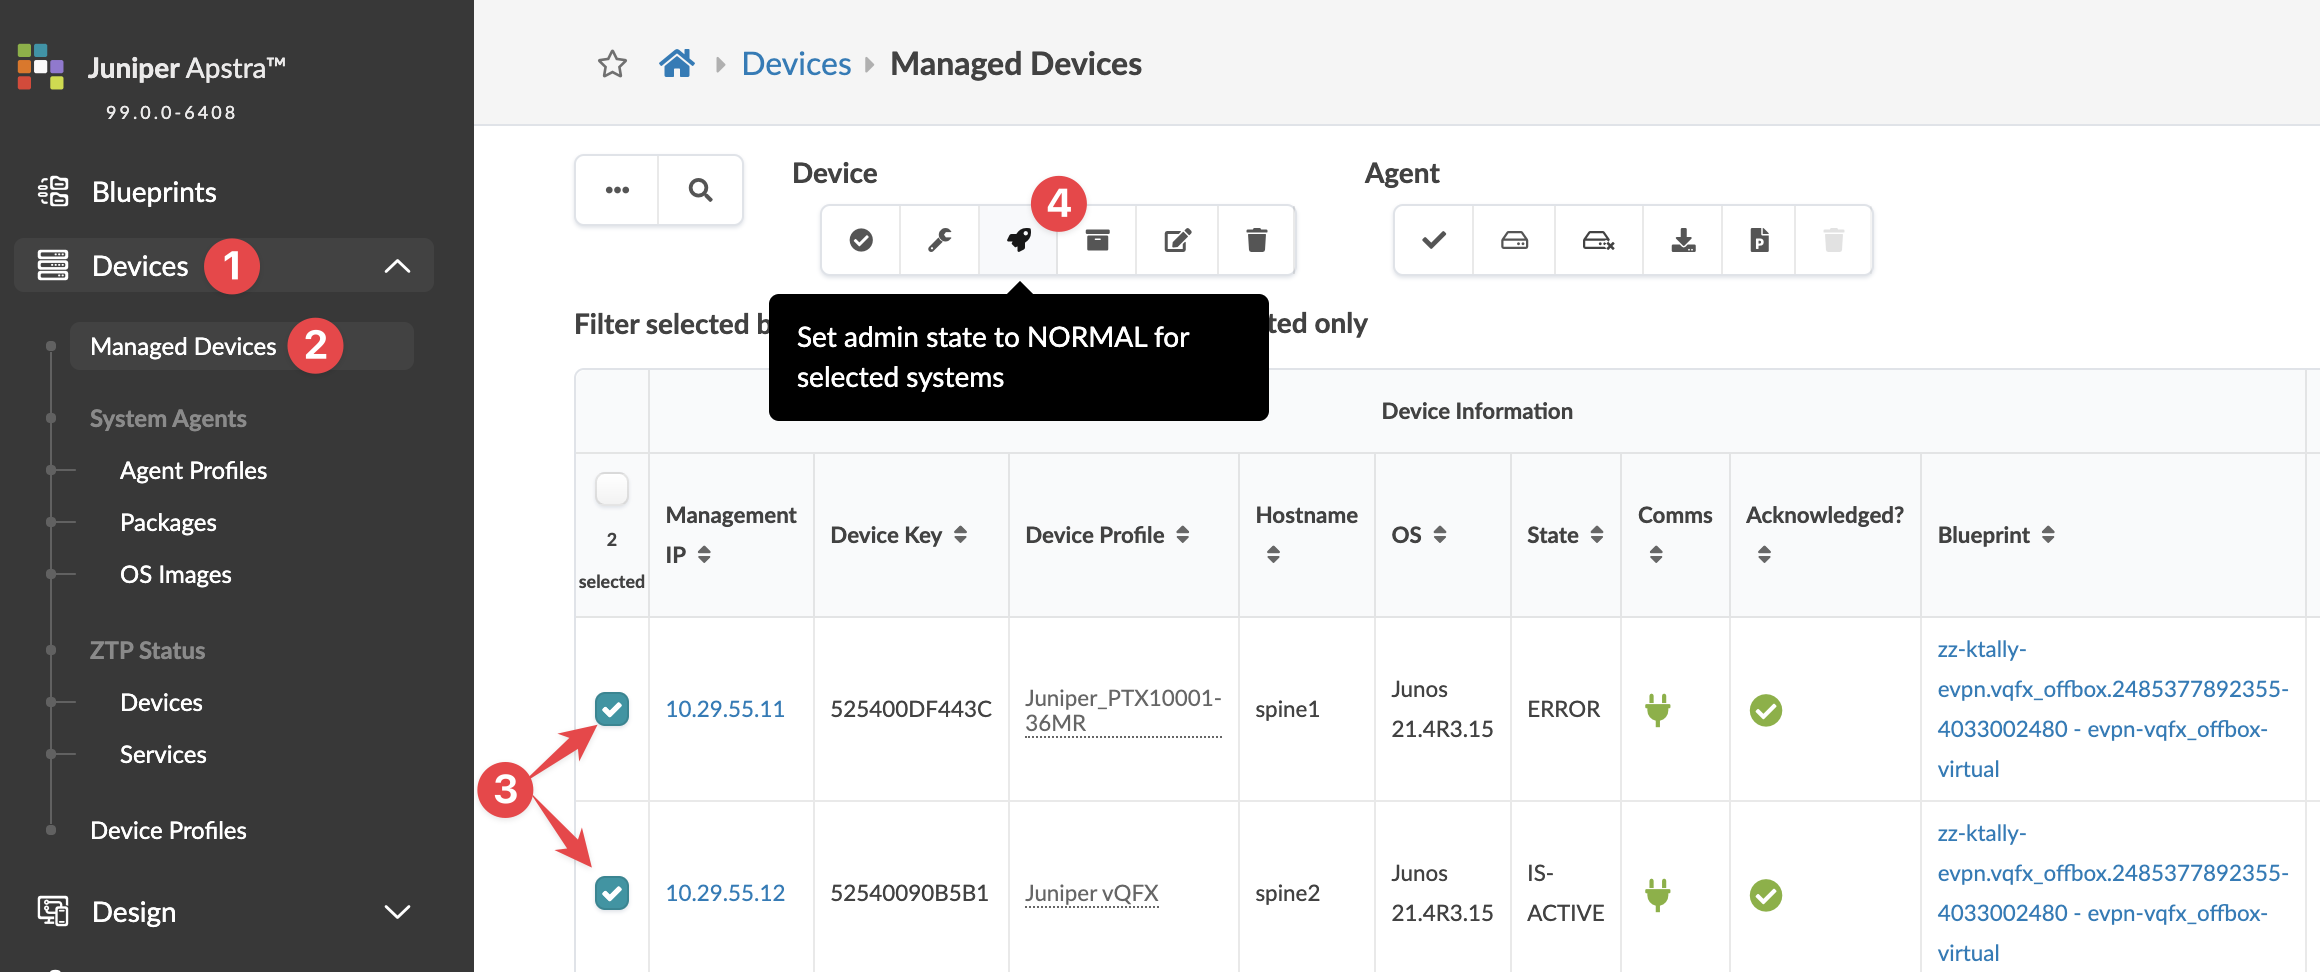The height and width of the screenshot is (972, 2320).
Task: Click the search magnifier icon
Action: (700, 190)
